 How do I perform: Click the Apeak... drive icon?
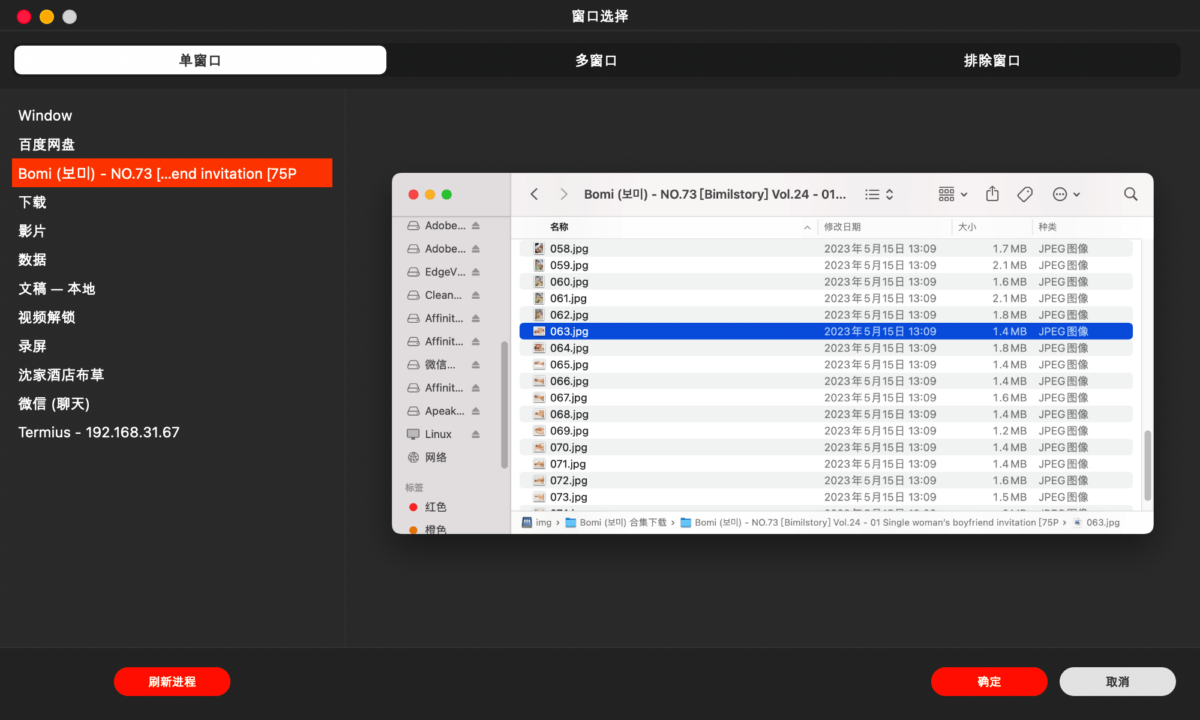tap(413, 411)
